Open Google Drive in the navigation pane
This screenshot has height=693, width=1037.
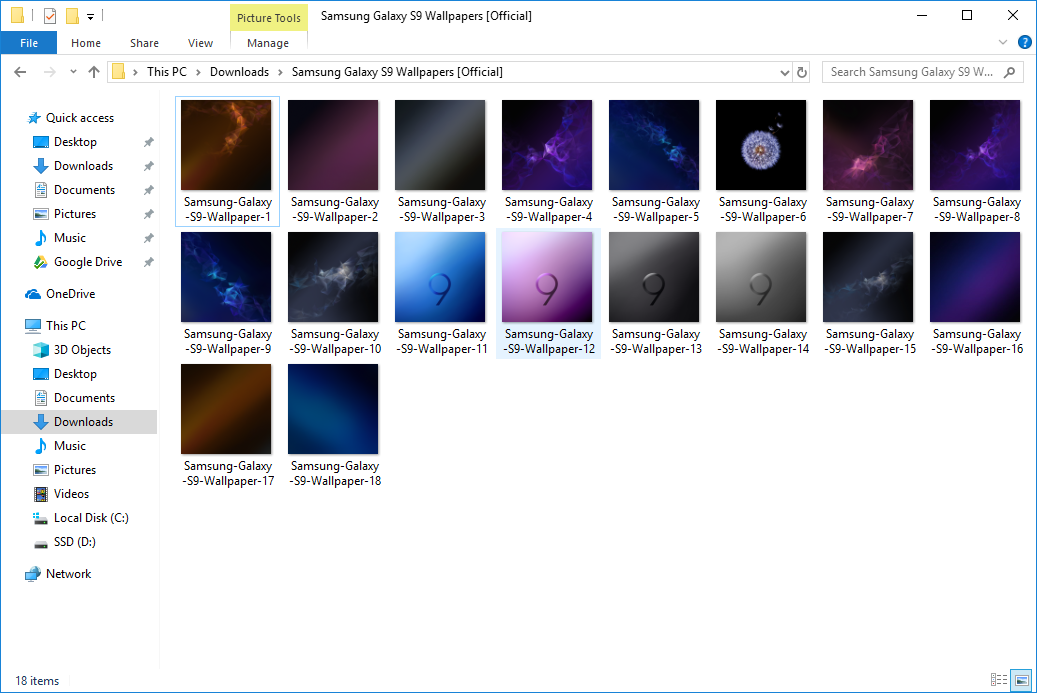88,262
